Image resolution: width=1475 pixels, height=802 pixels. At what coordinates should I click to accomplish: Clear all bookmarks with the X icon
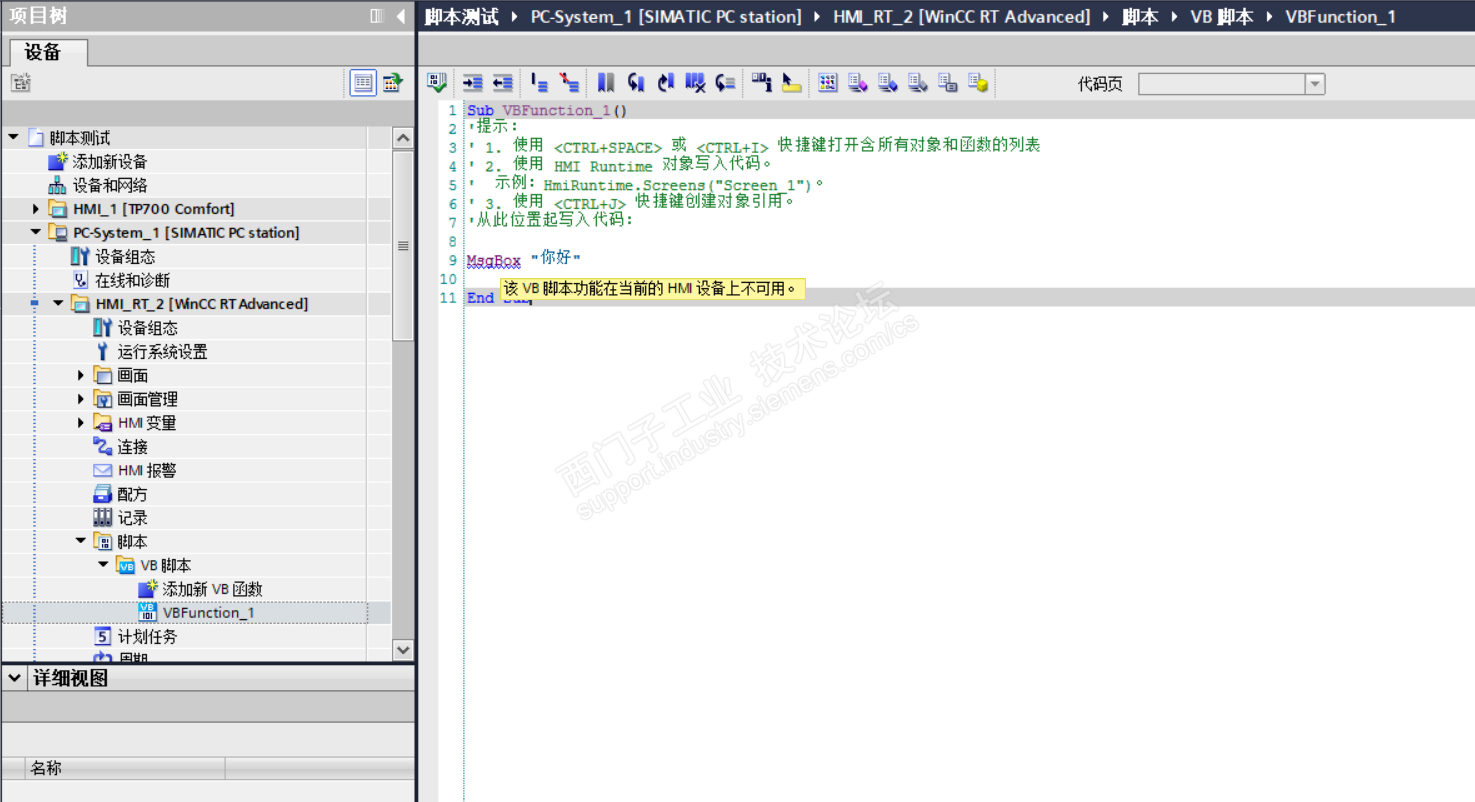pos(696,83)
